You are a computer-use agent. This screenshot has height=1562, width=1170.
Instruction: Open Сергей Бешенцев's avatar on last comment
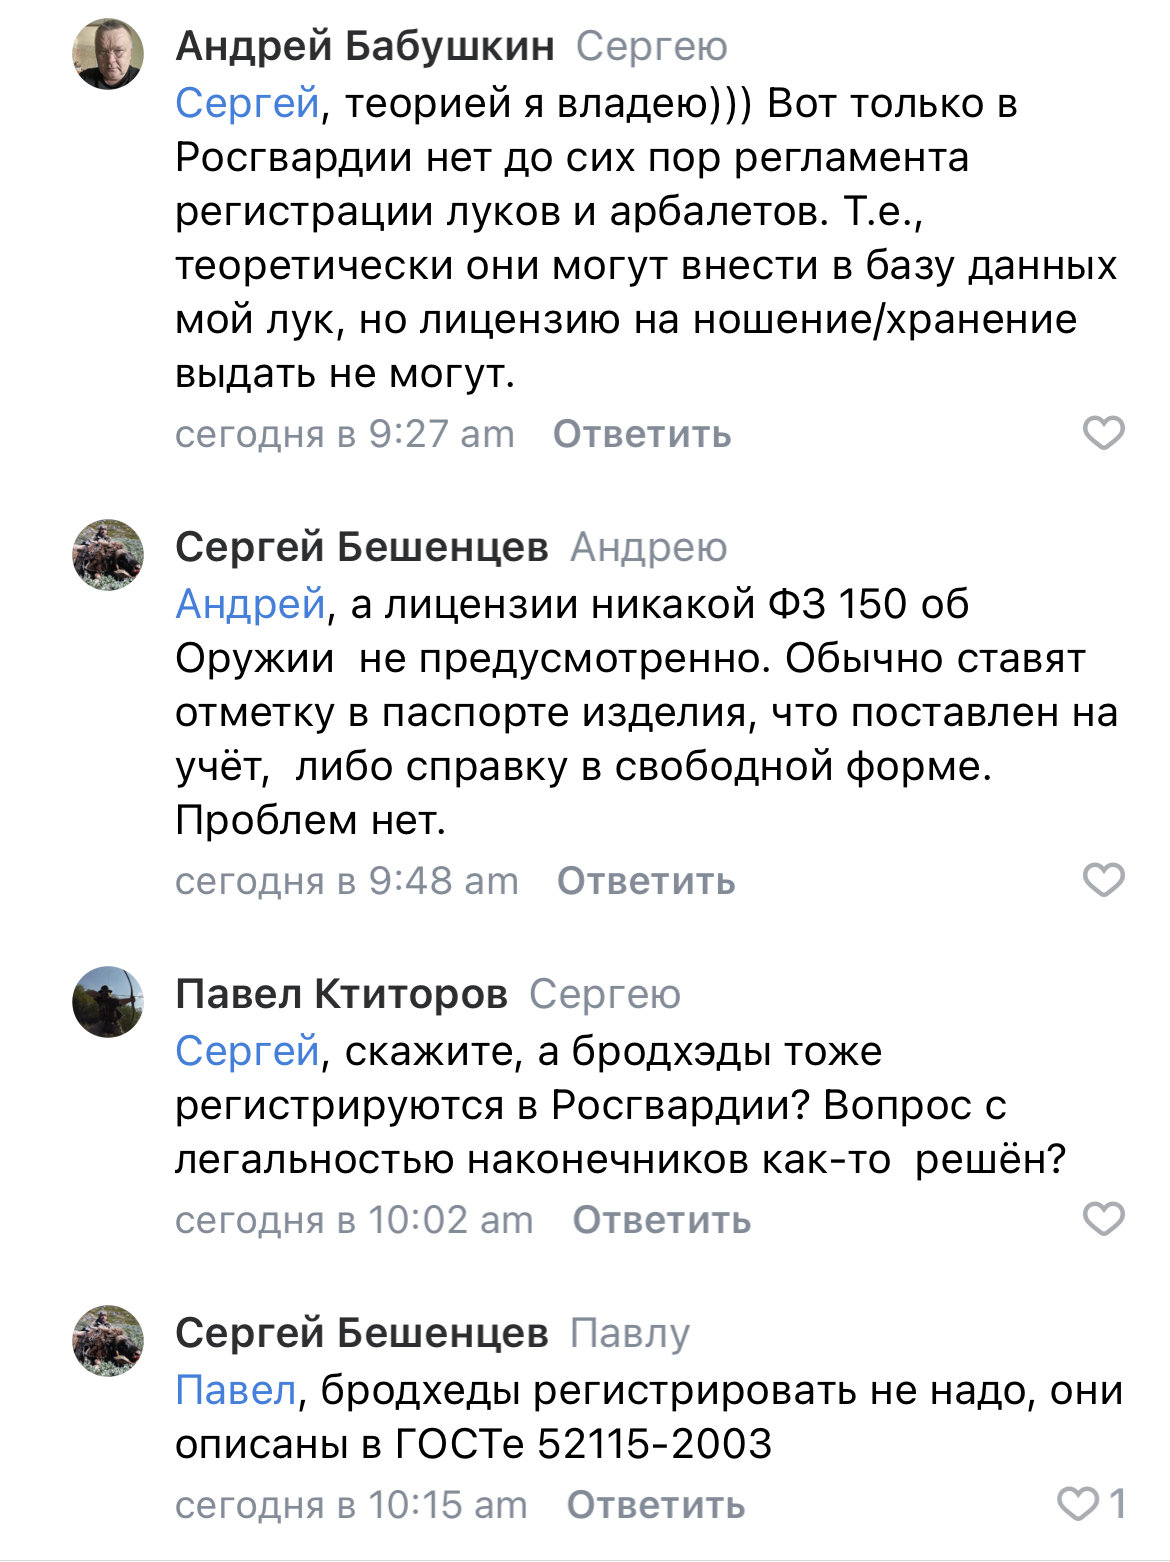pos(108,1341)
